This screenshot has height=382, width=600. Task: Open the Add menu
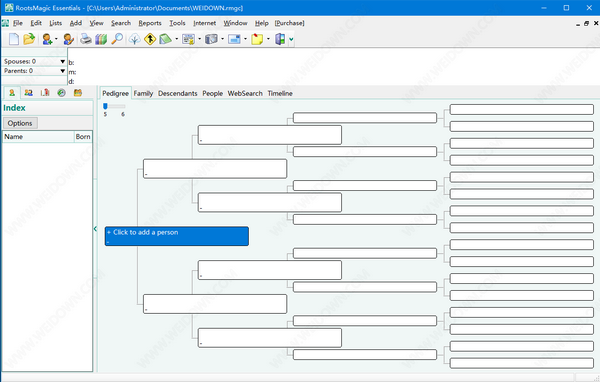click(76, 23)
